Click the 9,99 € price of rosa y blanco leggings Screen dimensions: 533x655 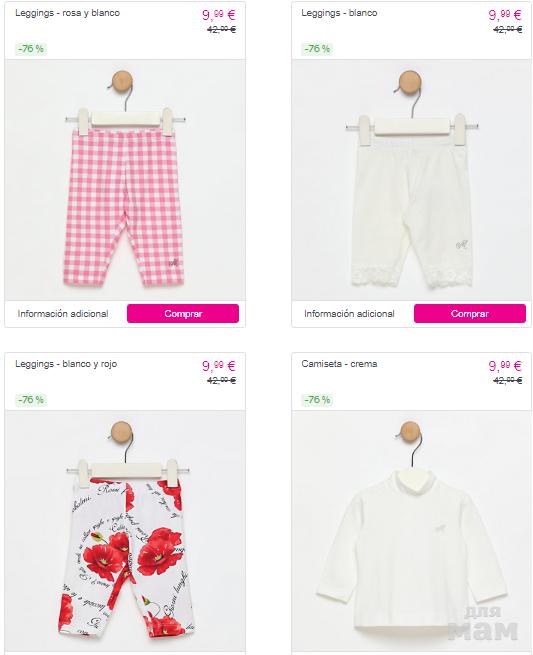tap(219, 15)
